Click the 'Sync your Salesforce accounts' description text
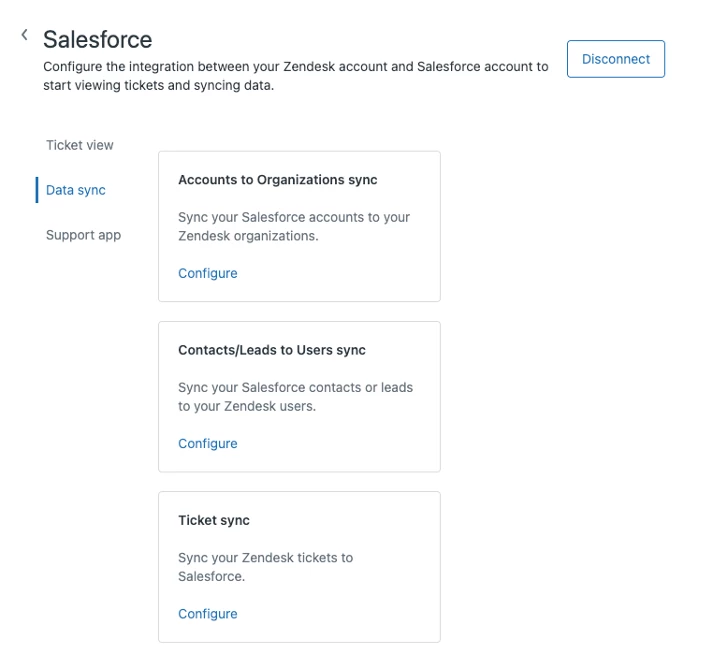 [x=294, y=227]
